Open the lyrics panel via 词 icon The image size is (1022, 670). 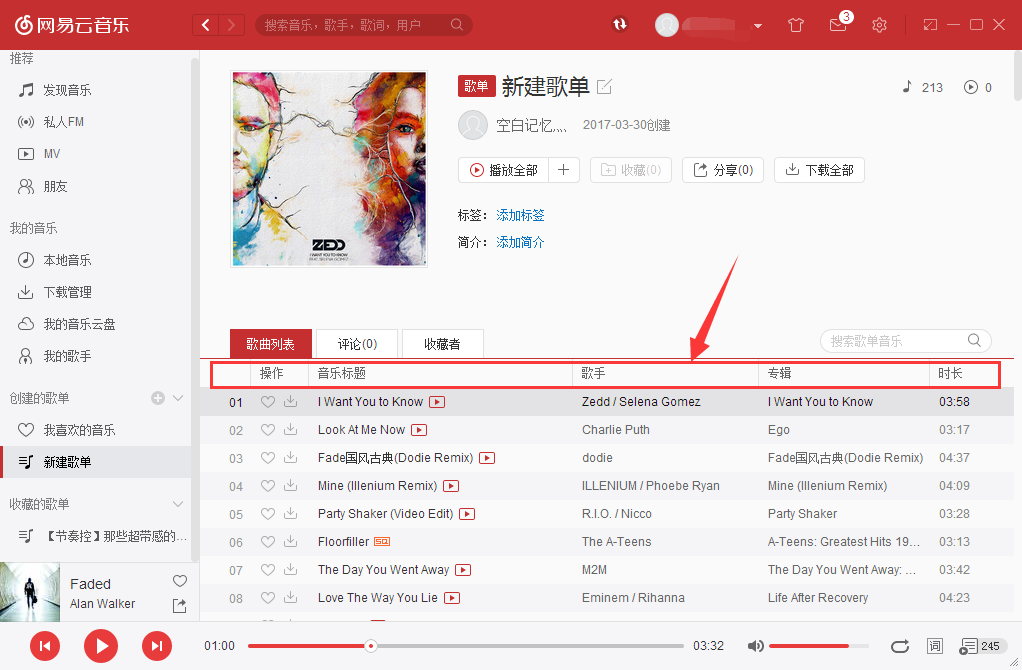(935, 646)
